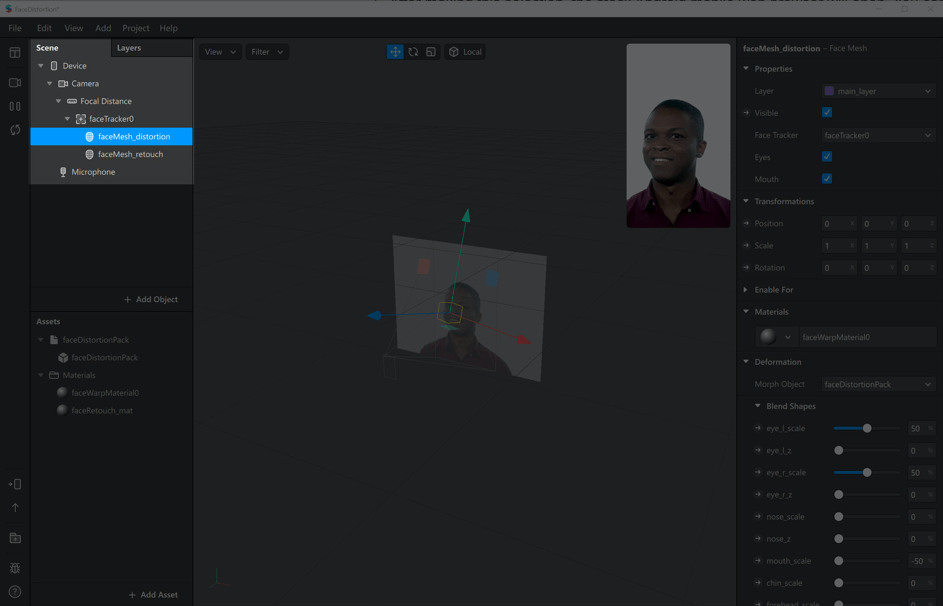The width and height of the screenshot is (943, 606).
Task: Open the material type dropdown arrow
Action: coord(787,337)
